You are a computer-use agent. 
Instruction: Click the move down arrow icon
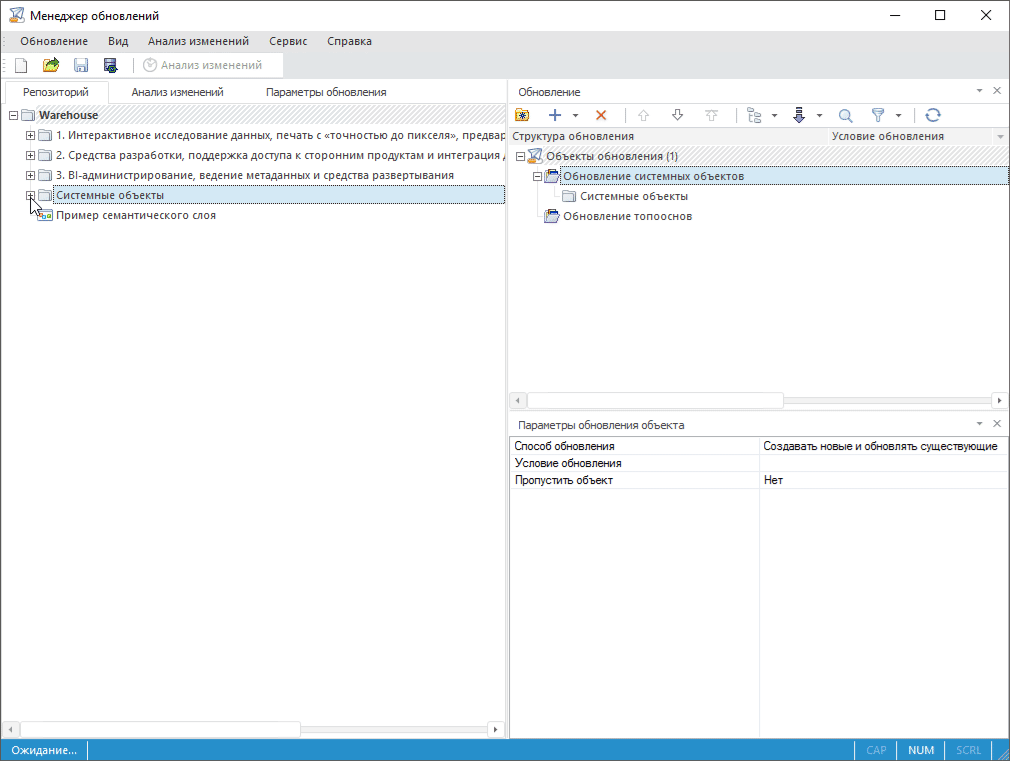pos(677,116)
